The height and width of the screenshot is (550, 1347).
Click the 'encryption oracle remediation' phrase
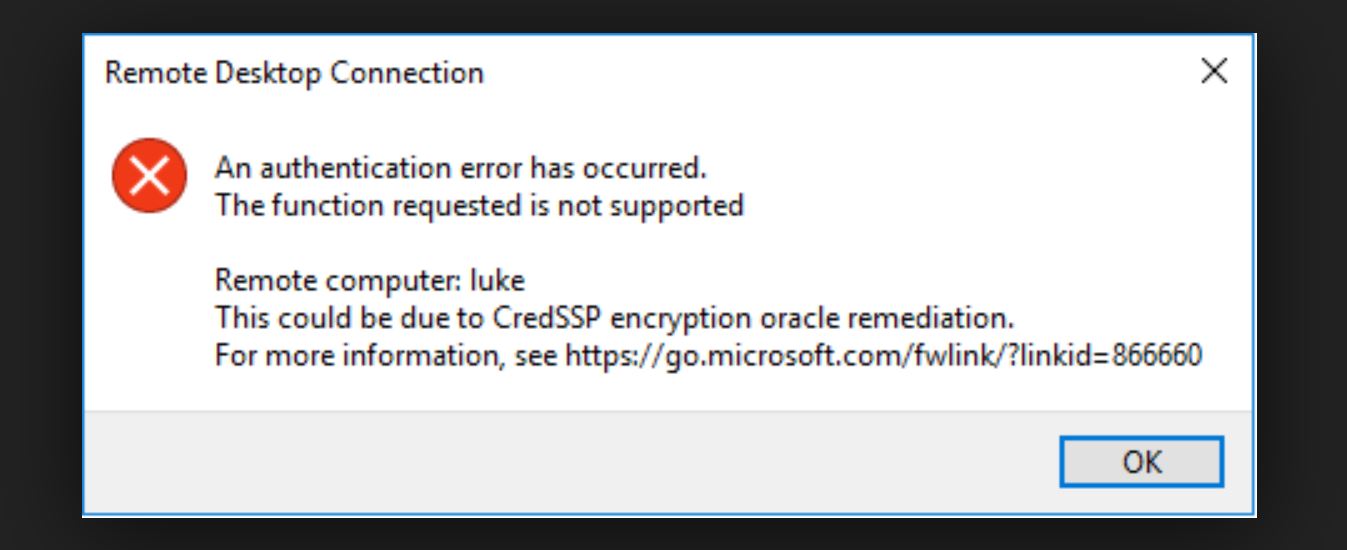click(x=813, y=318)
